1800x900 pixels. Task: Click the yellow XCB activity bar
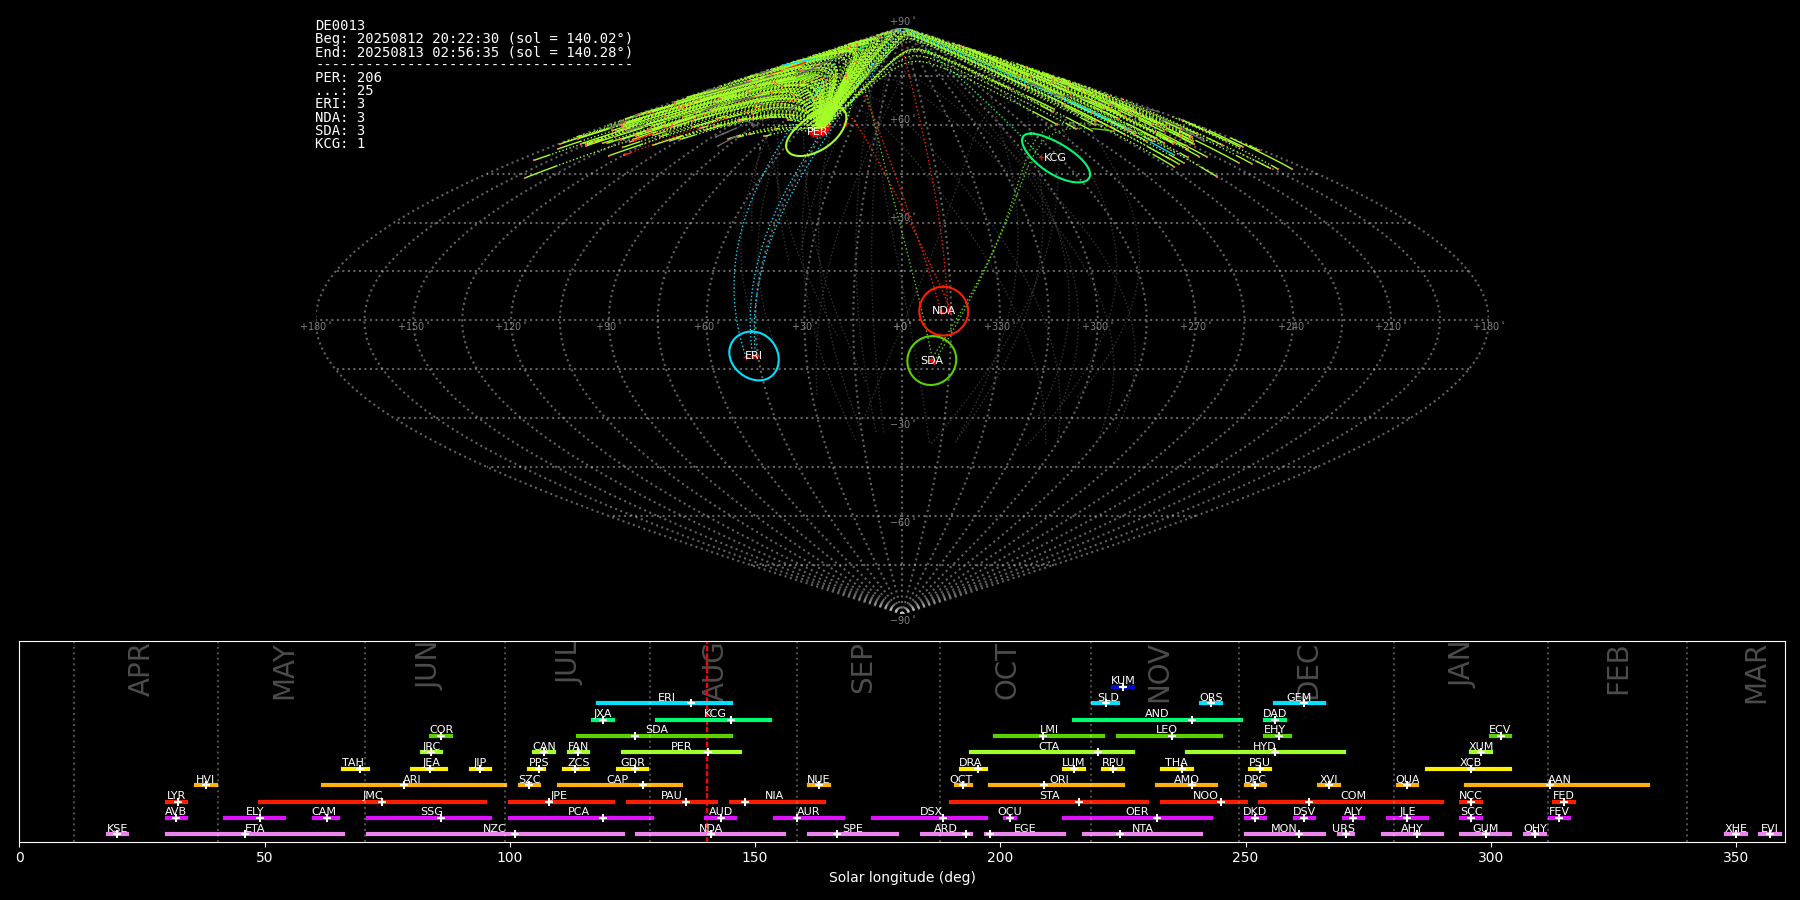pyautogui.click(x=1468, y=769)
